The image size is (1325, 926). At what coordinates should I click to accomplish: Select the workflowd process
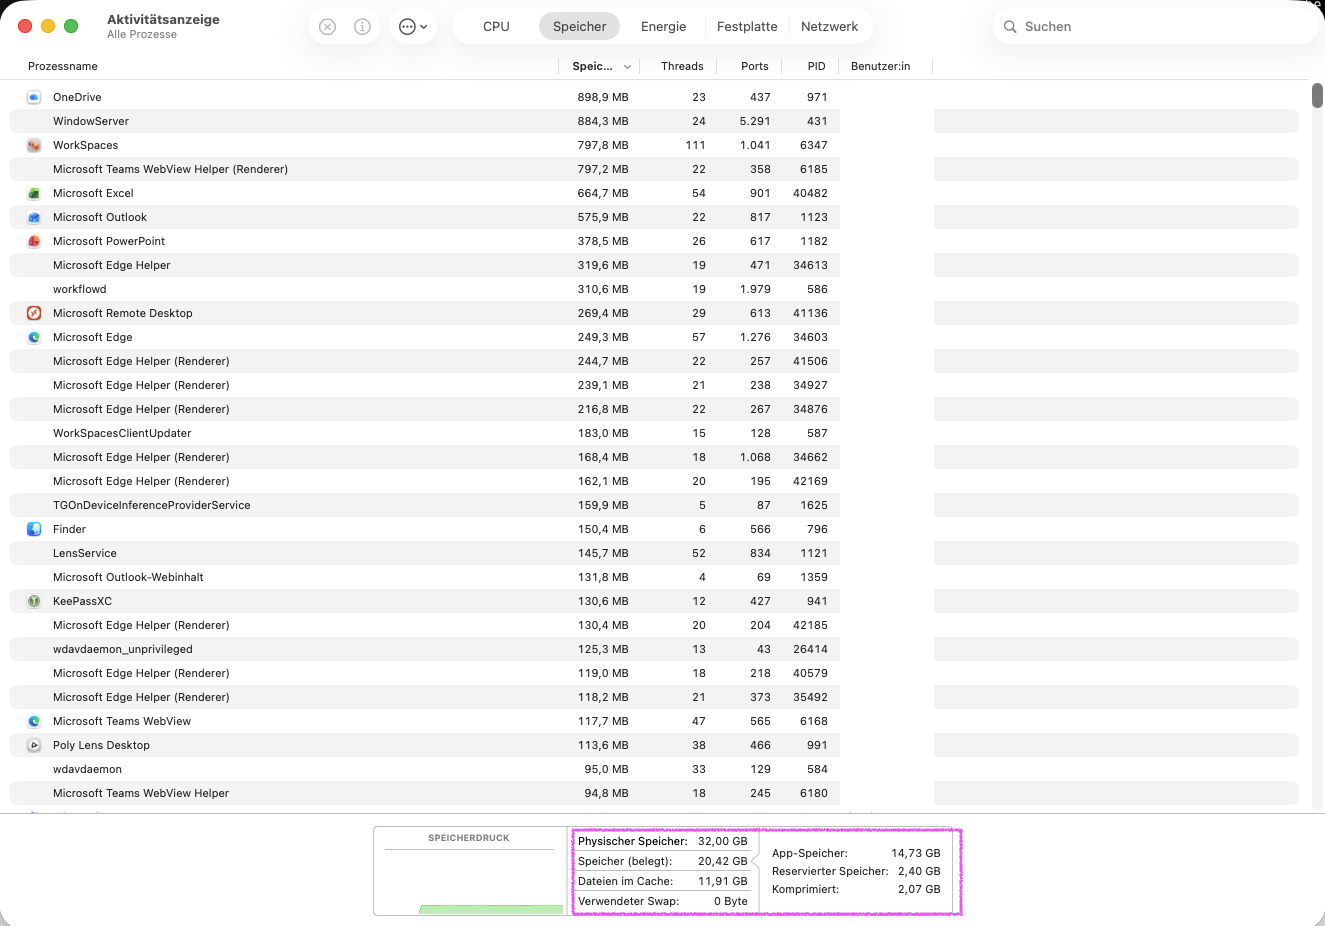pyautogui.click(x=654, y=289)
